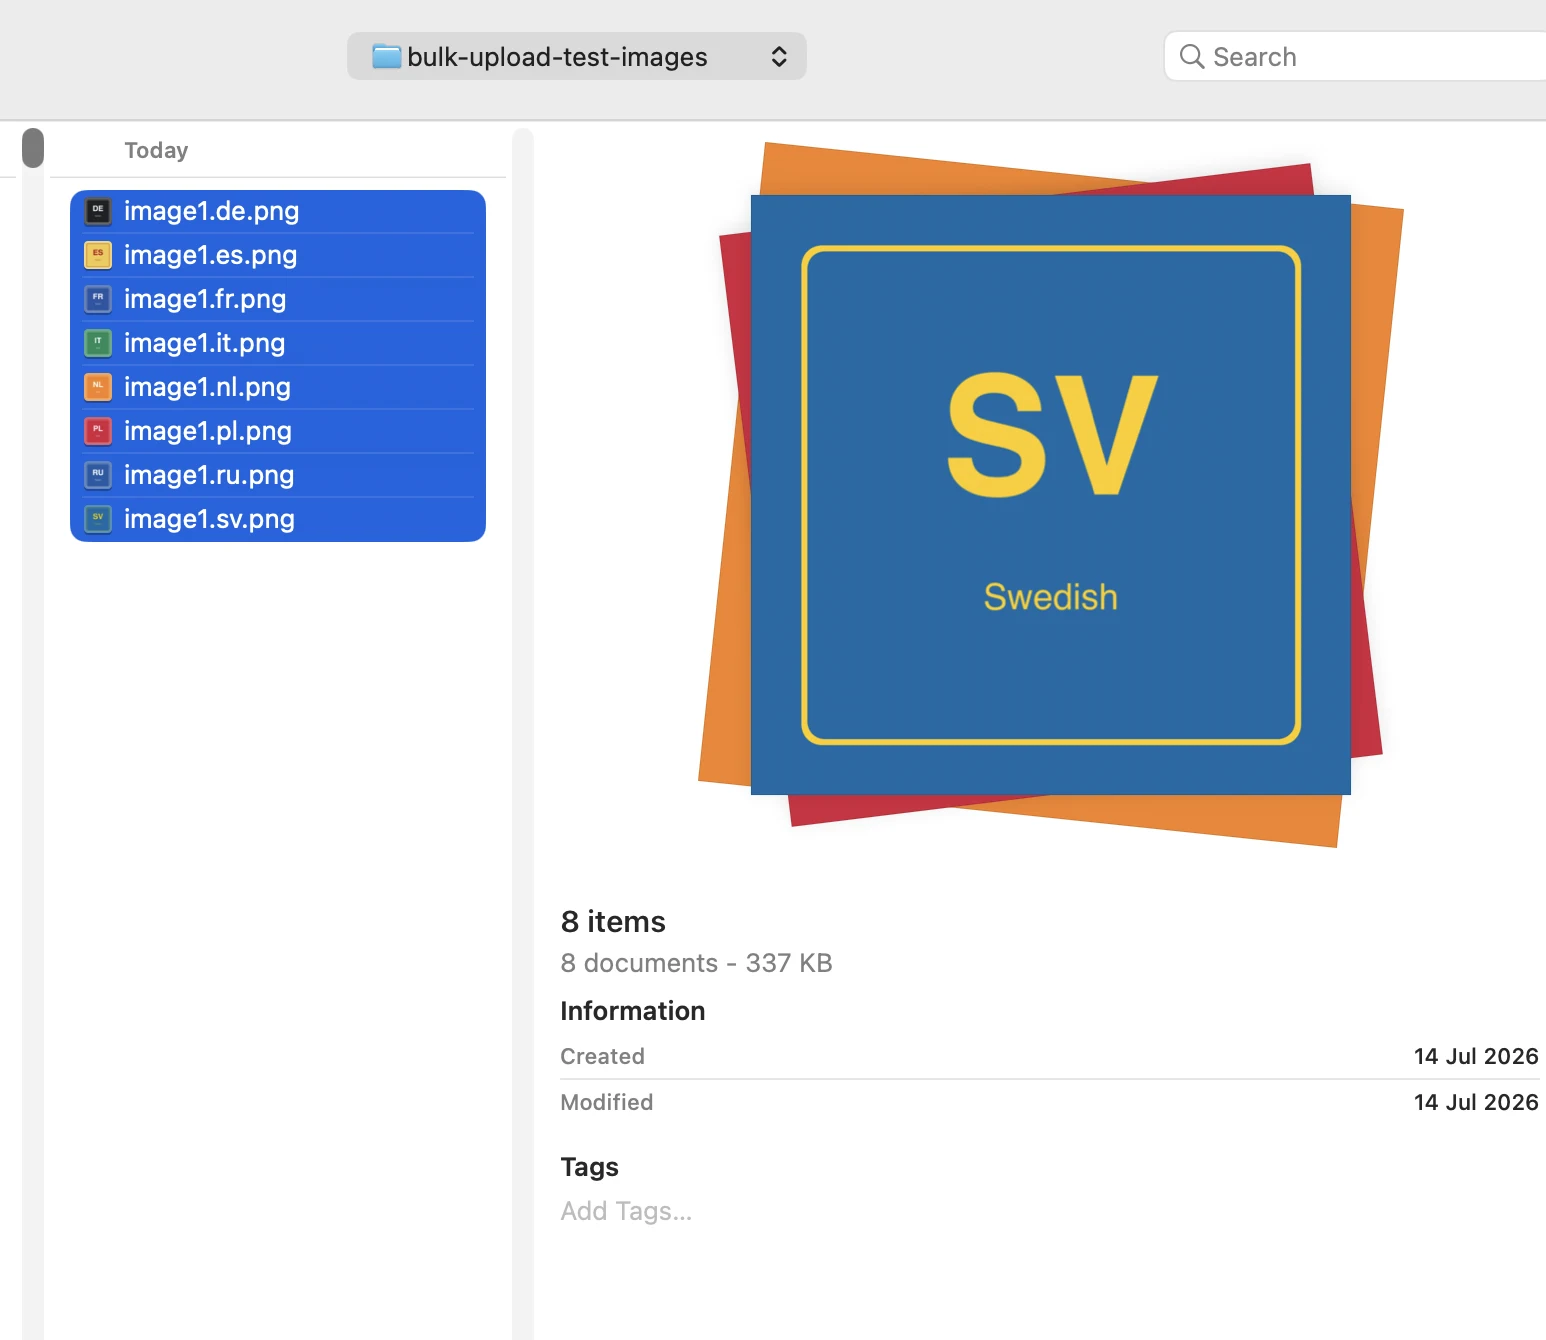
Task: Click into the Search field
Action: click(x=1355, y=56)
